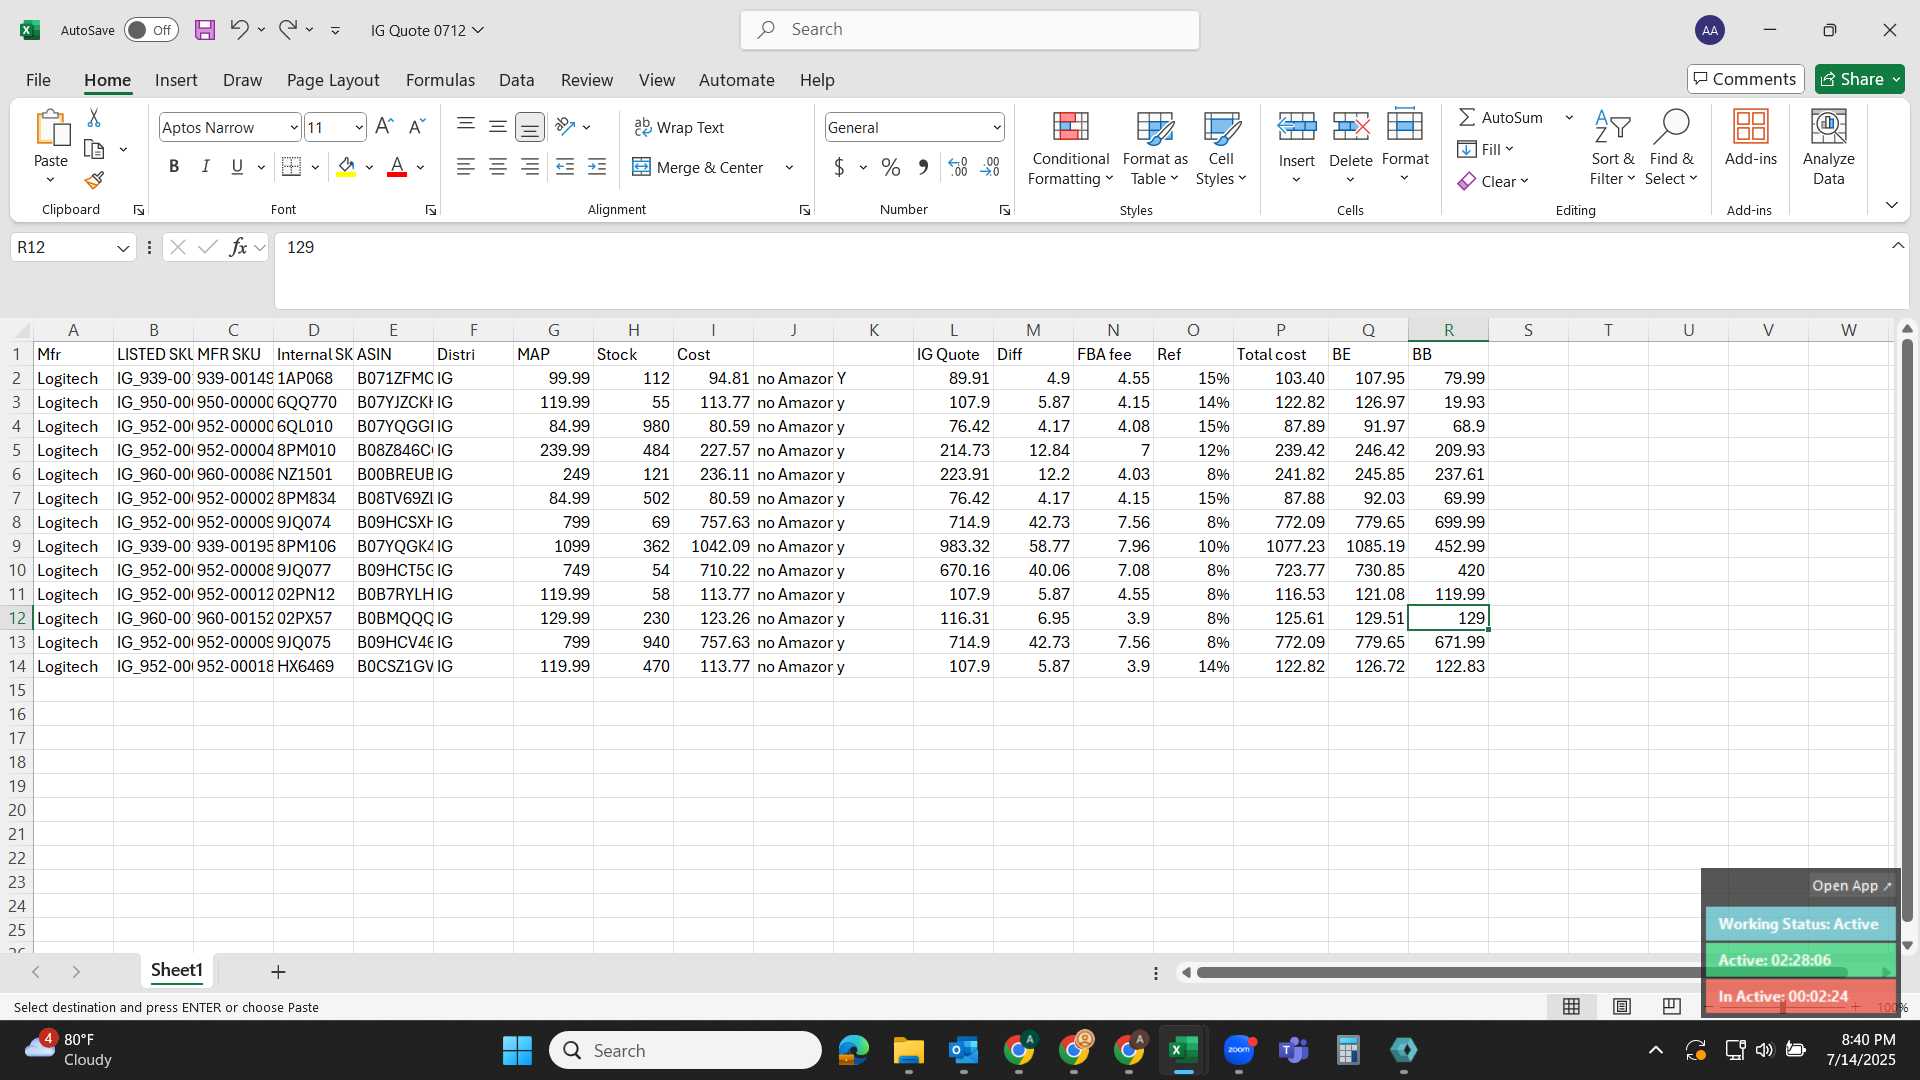Switch to Page Break Preview view
Image resolution: width=1920 pixels, height=1080 pixels.
1671,1006
